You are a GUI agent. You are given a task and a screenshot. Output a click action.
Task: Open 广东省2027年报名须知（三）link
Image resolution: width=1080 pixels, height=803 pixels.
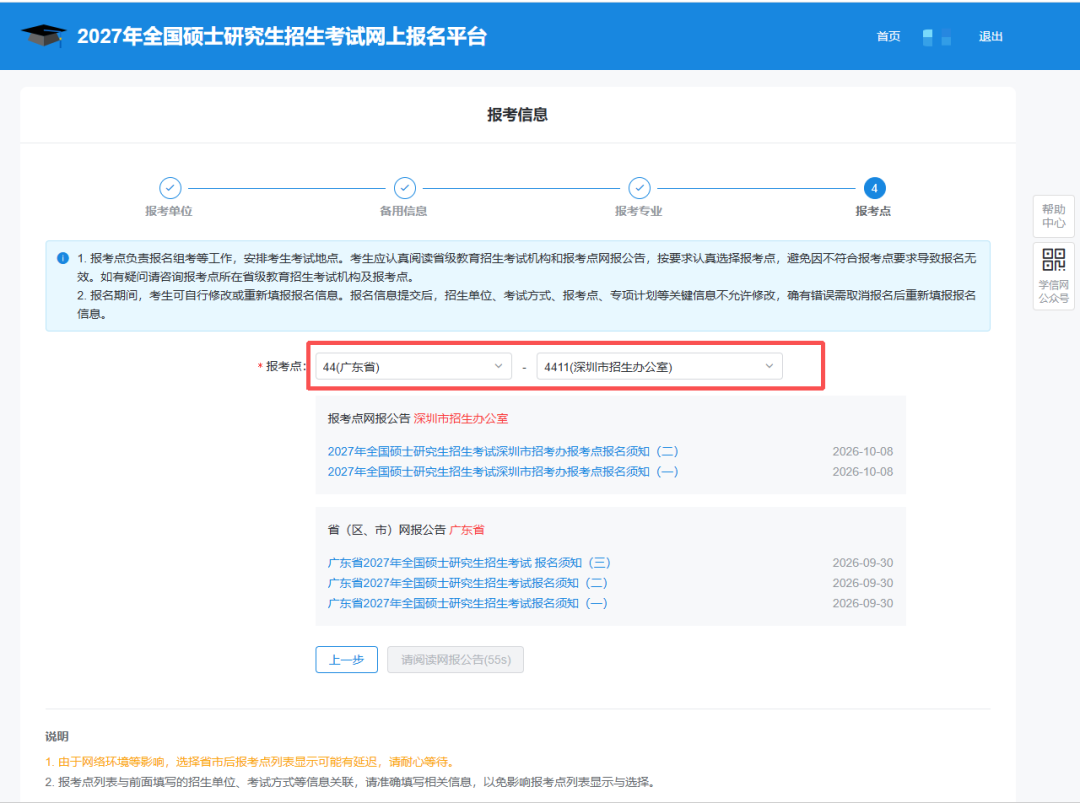[469, 563]
